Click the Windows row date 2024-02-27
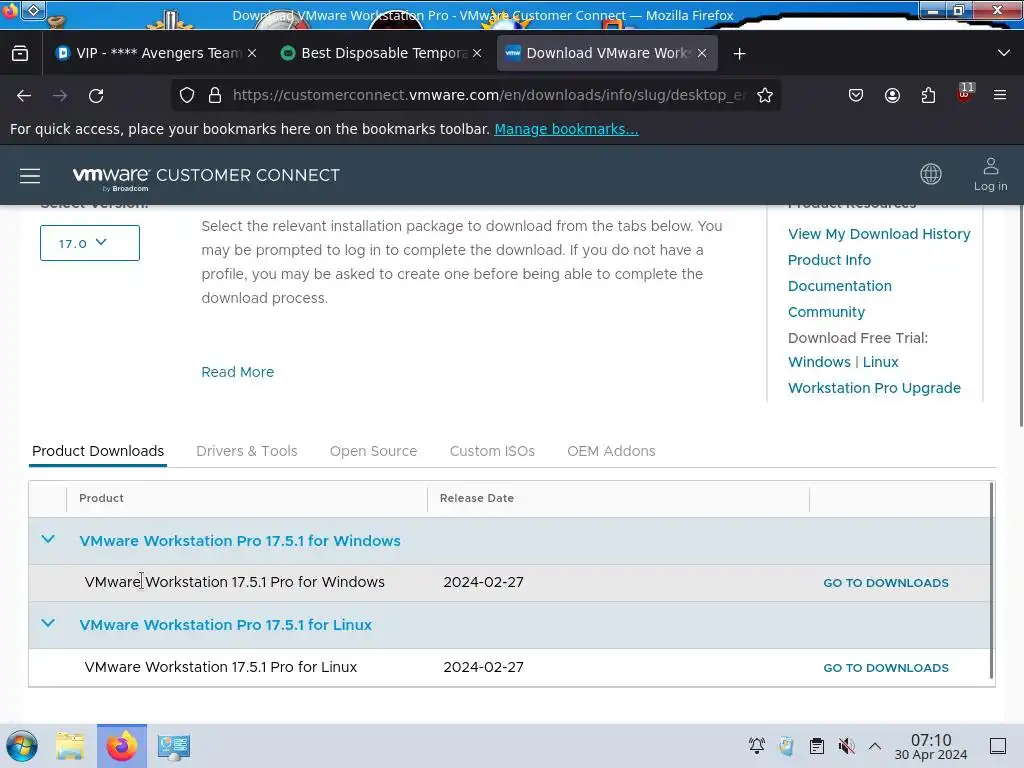1024x768 pixels. (x=483, y=582)
